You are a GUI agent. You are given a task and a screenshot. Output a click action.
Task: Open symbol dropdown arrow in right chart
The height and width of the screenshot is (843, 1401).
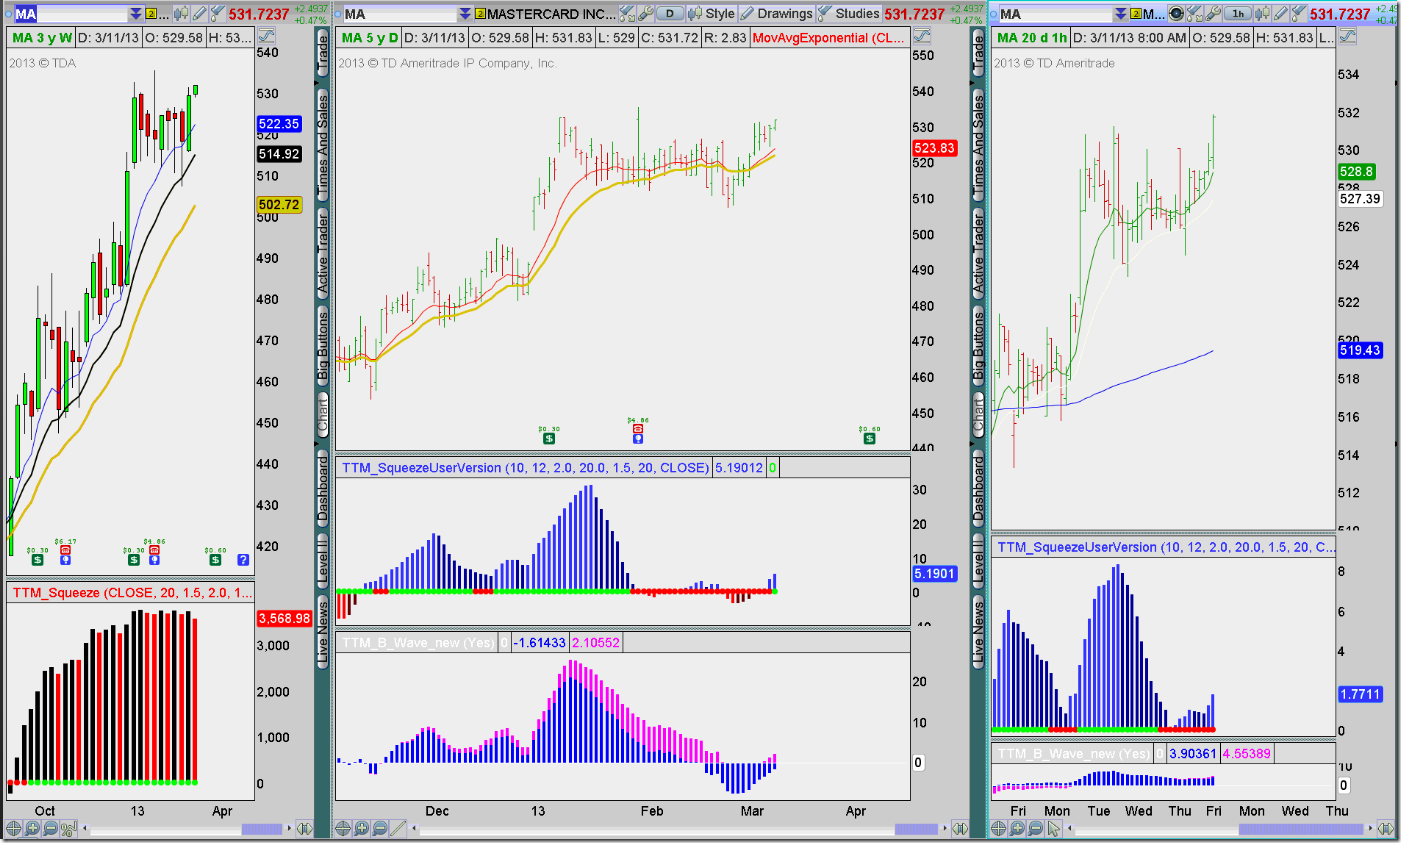(1120, 14)
